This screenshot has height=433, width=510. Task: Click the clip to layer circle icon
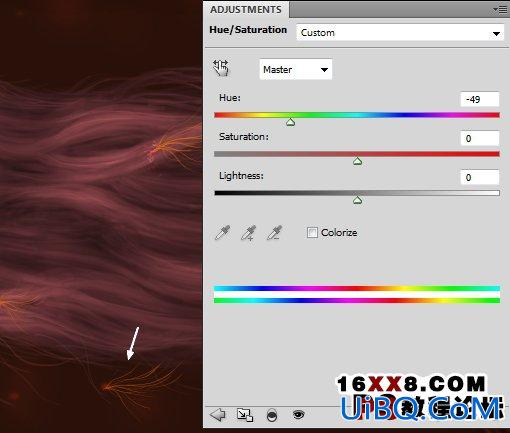pyautogui.click(x=272, y=415)
